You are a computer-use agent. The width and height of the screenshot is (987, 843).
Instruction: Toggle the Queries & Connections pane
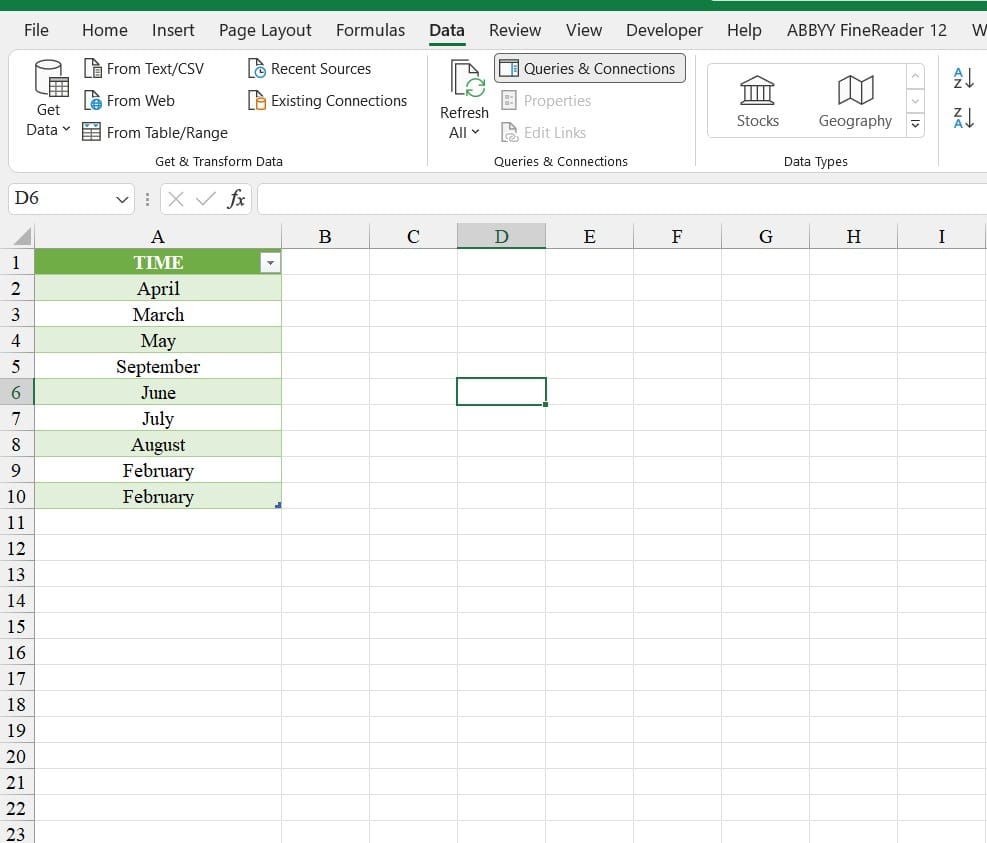pyautogui.click(x=589, y=68)
